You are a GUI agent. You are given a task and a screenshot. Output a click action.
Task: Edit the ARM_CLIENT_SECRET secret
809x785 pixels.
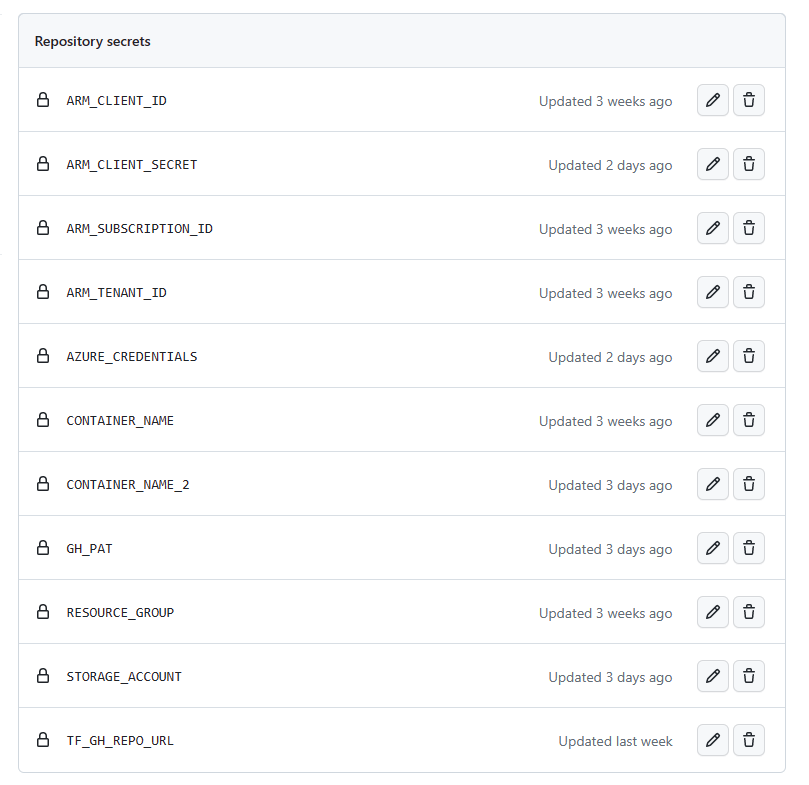tap(712, 164)
